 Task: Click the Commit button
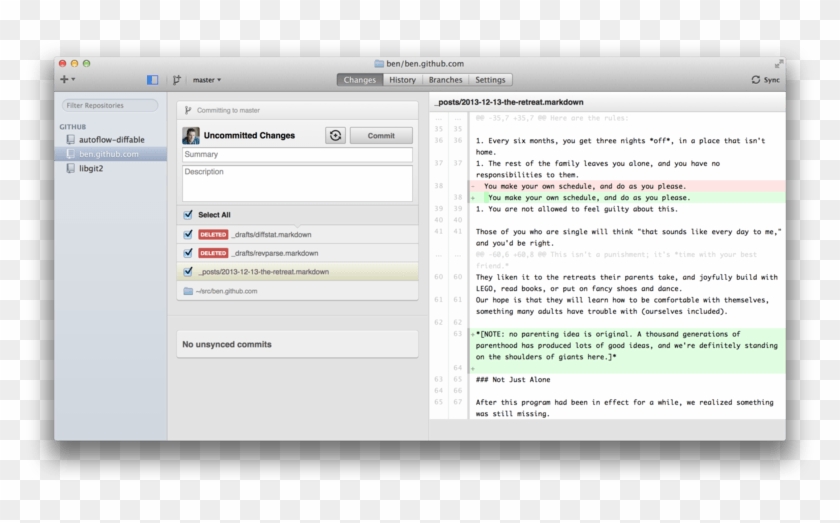coord(381,136)
